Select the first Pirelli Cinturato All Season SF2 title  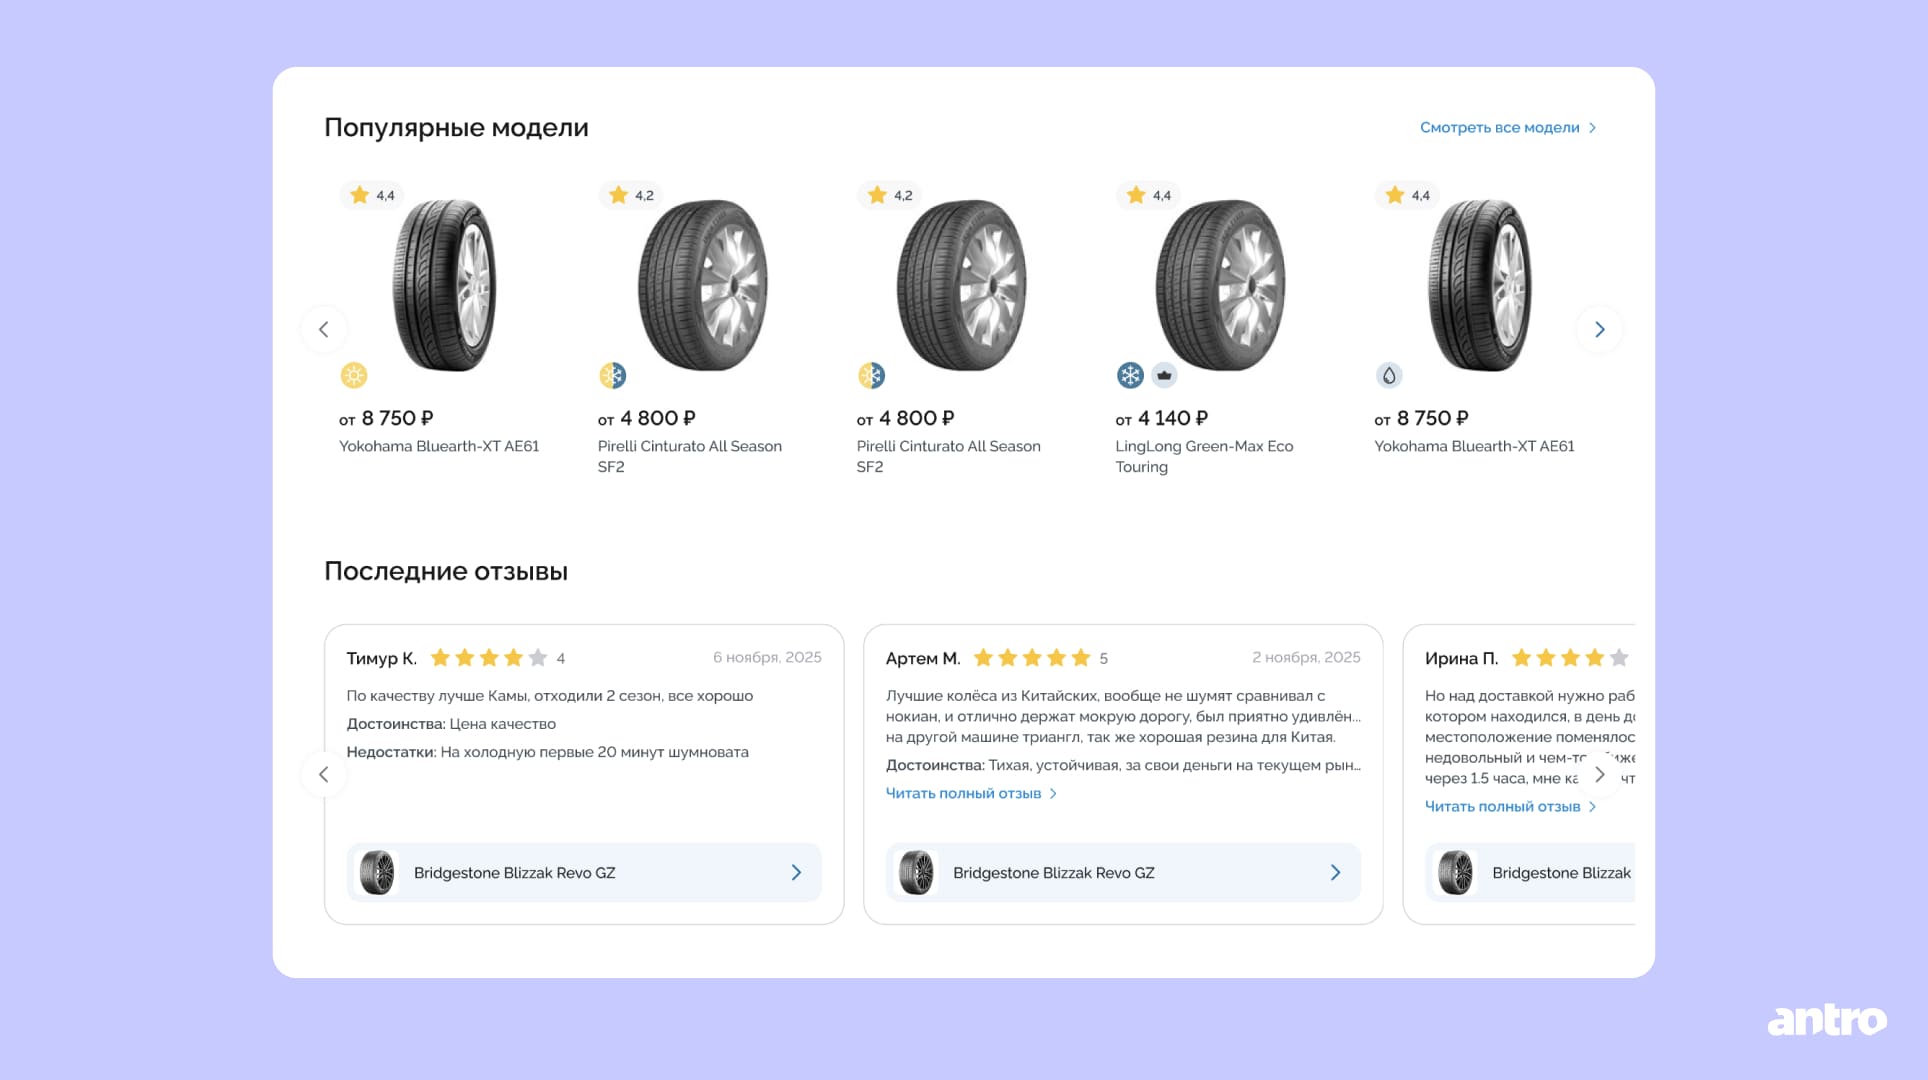click(x=690, y=456)
